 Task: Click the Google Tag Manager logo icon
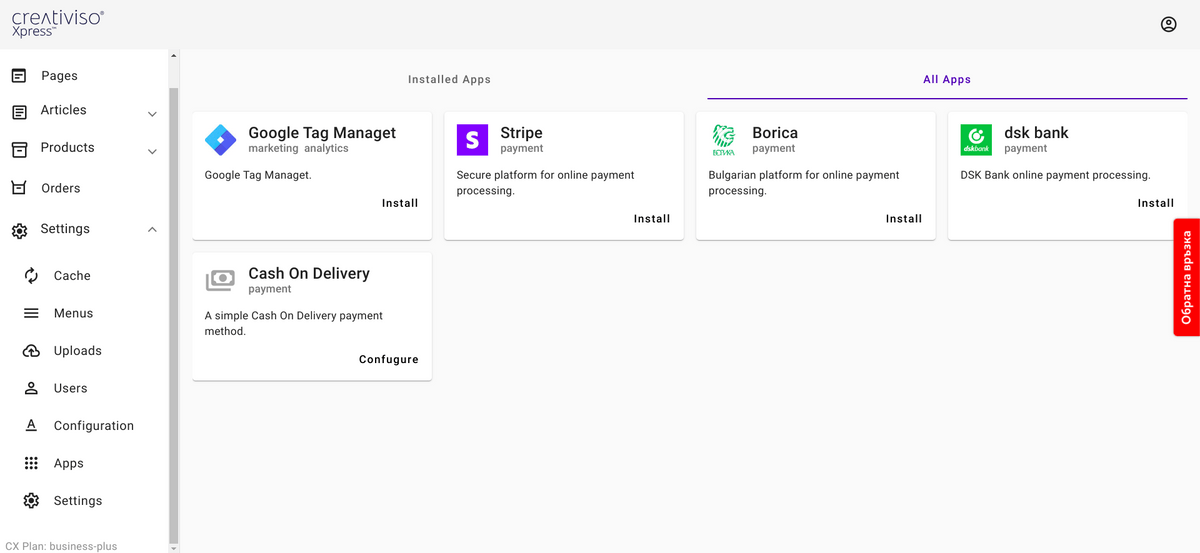220,140
